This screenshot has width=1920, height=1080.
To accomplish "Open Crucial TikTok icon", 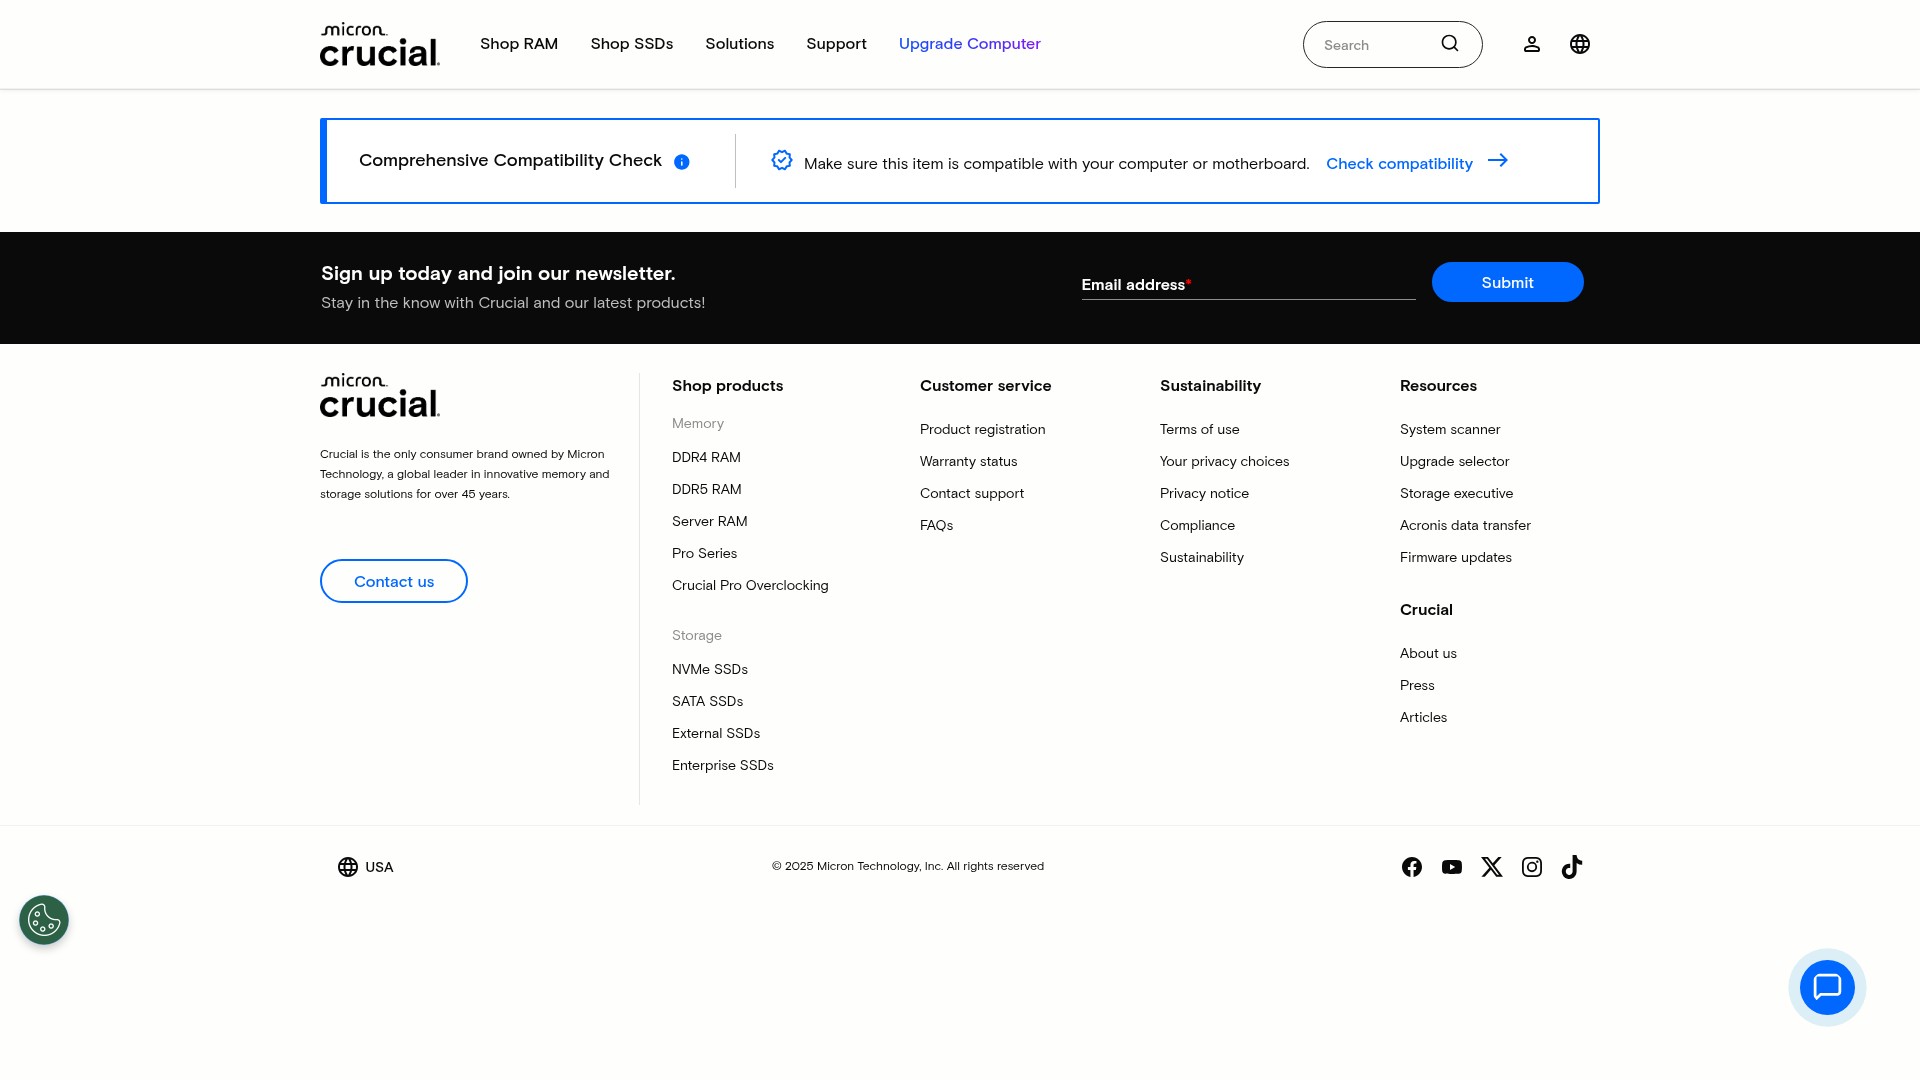I will (1572, 867).
